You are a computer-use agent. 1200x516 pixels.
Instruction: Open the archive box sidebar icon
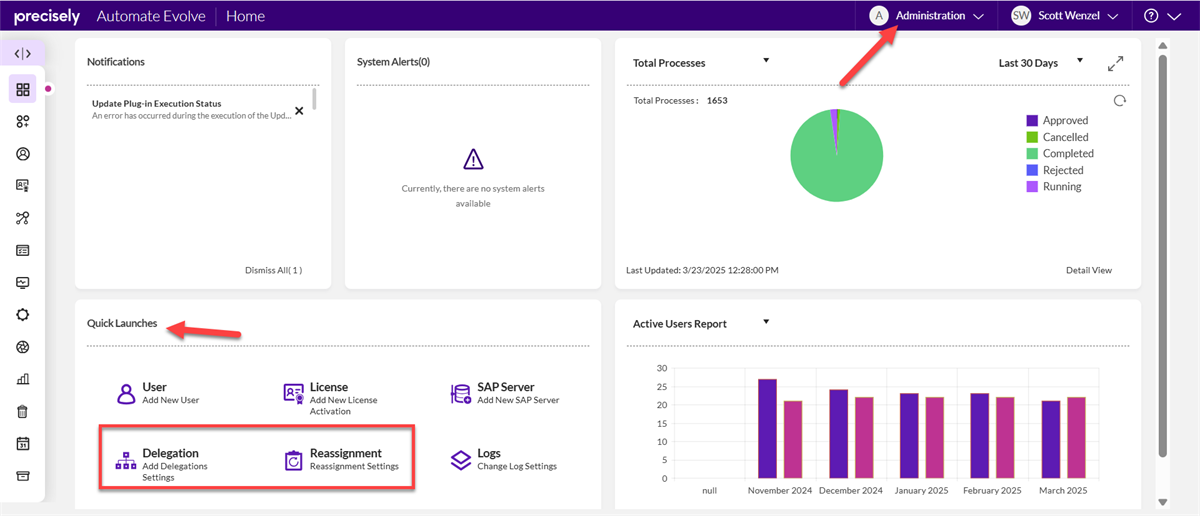pyautogui.click(x=22, y=475)
